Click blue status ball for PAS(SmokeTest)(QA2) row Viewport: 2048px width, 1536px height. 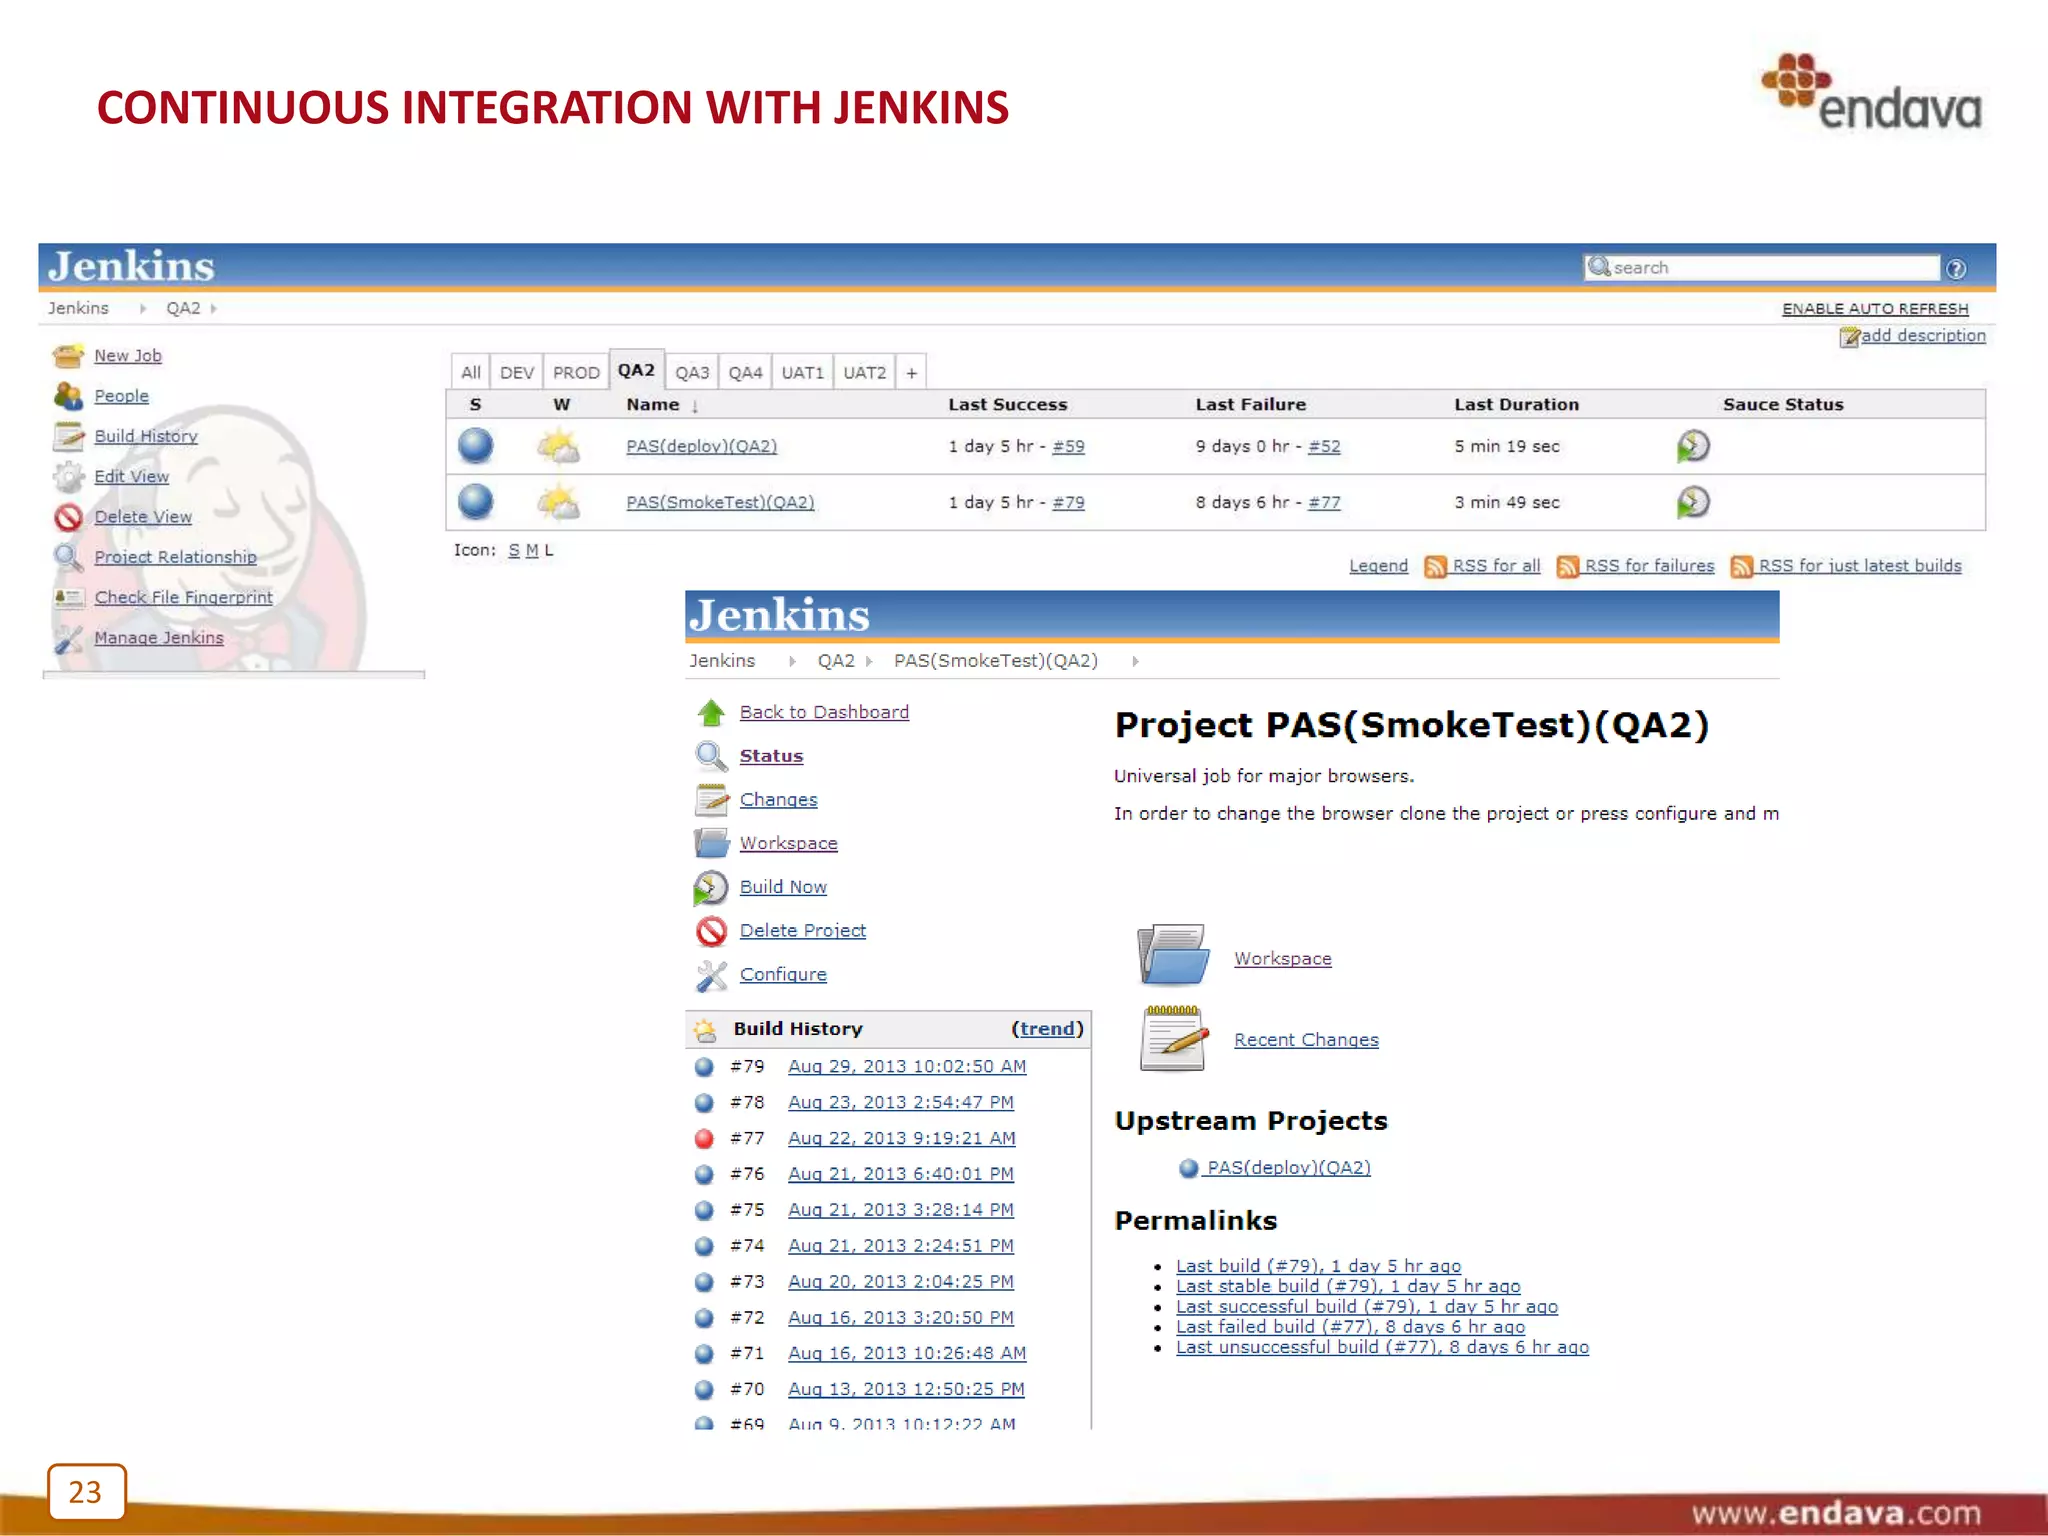click(x=476, y=502)
